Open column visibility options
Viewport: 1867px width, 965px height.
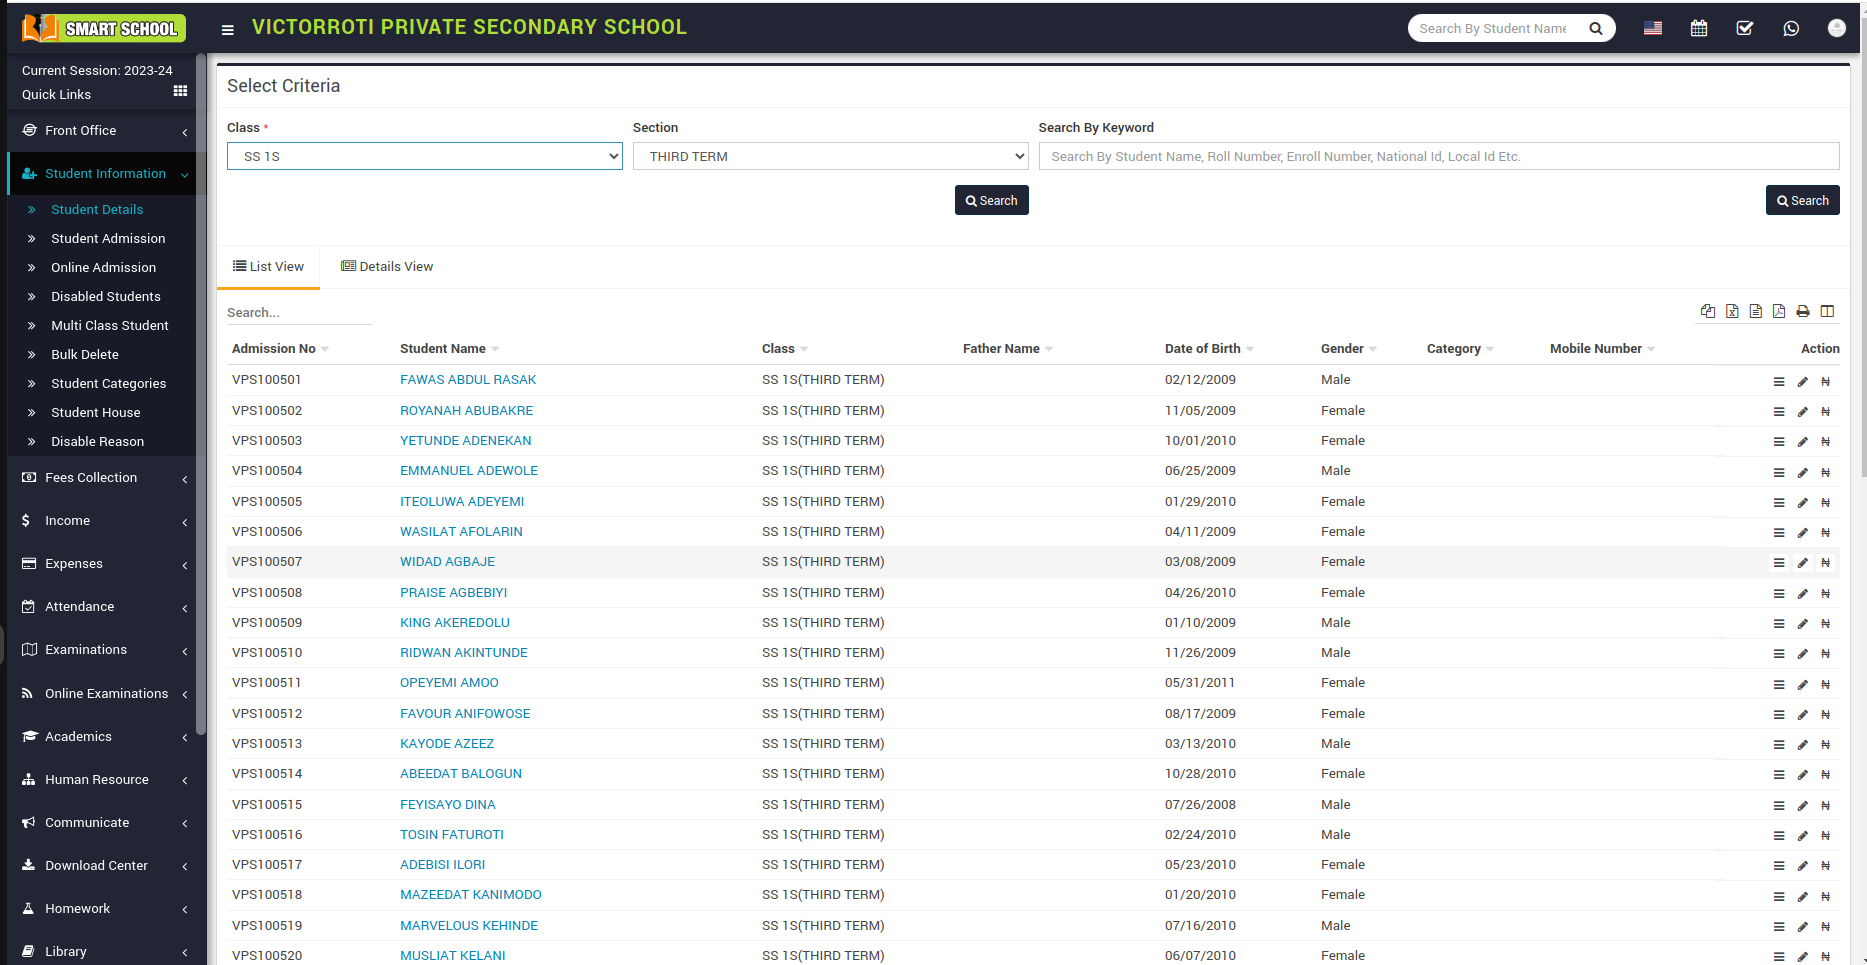(1827, 311)
